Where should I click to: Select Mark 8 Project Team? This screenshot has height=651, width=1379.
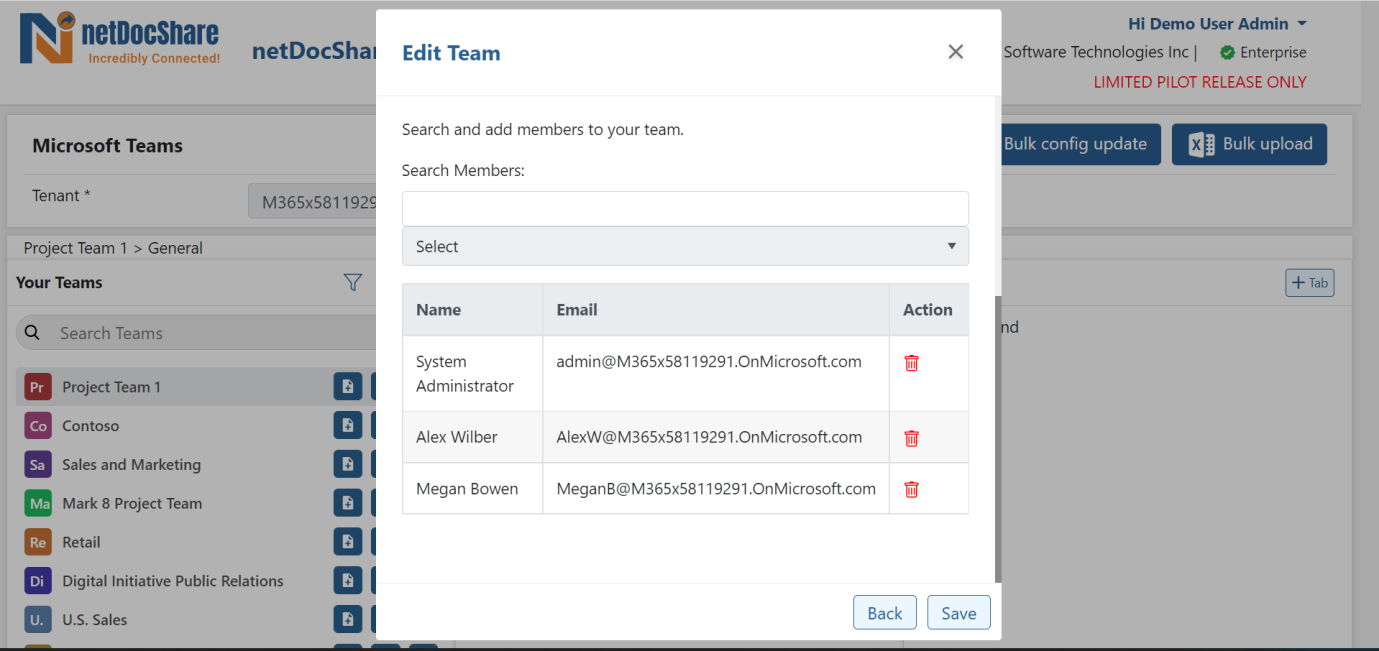(132, 503)
